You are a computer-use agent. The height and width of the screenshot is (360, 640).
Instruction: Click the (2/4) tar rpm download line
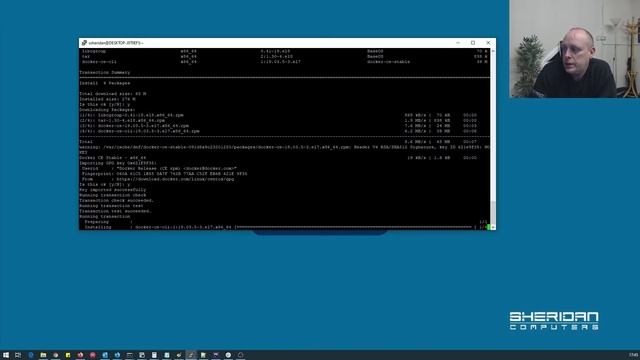tap(278, 120)
